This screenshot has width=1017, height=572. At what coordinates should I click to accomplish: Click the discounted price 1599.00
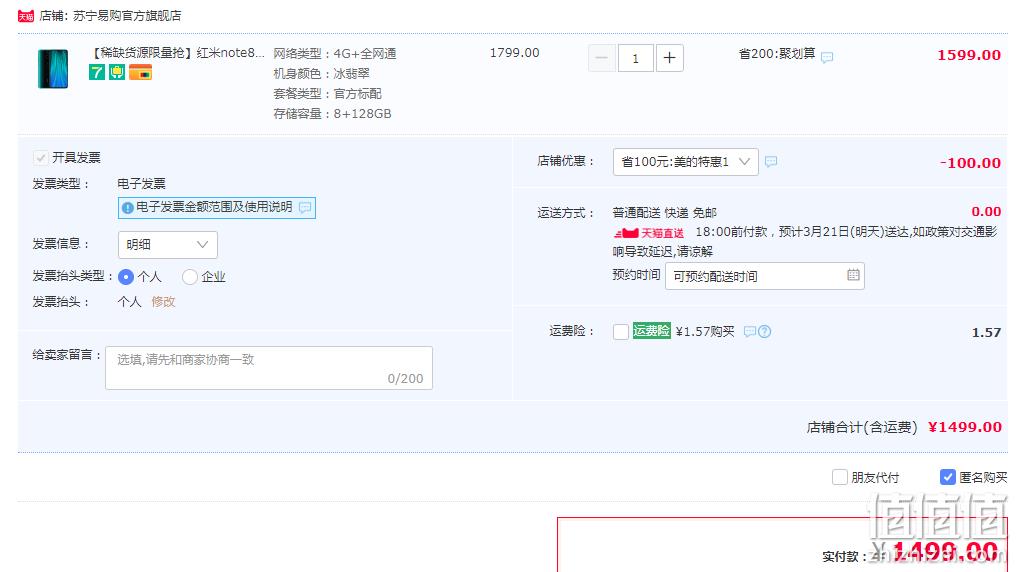coord(969,55)
